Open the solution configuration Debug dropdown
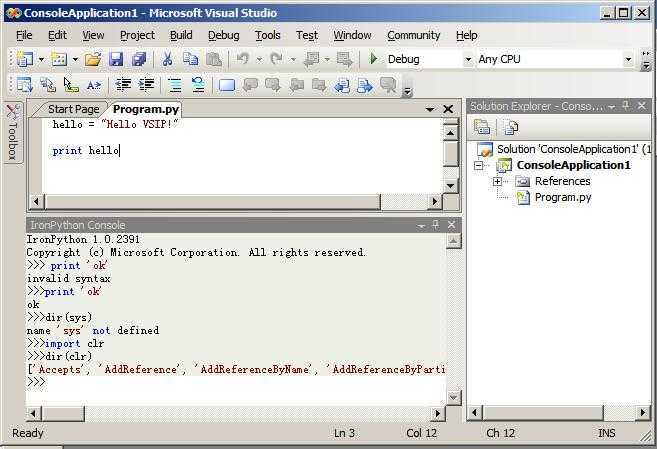This screenshot has height=449, width=657. click(468, 59)
